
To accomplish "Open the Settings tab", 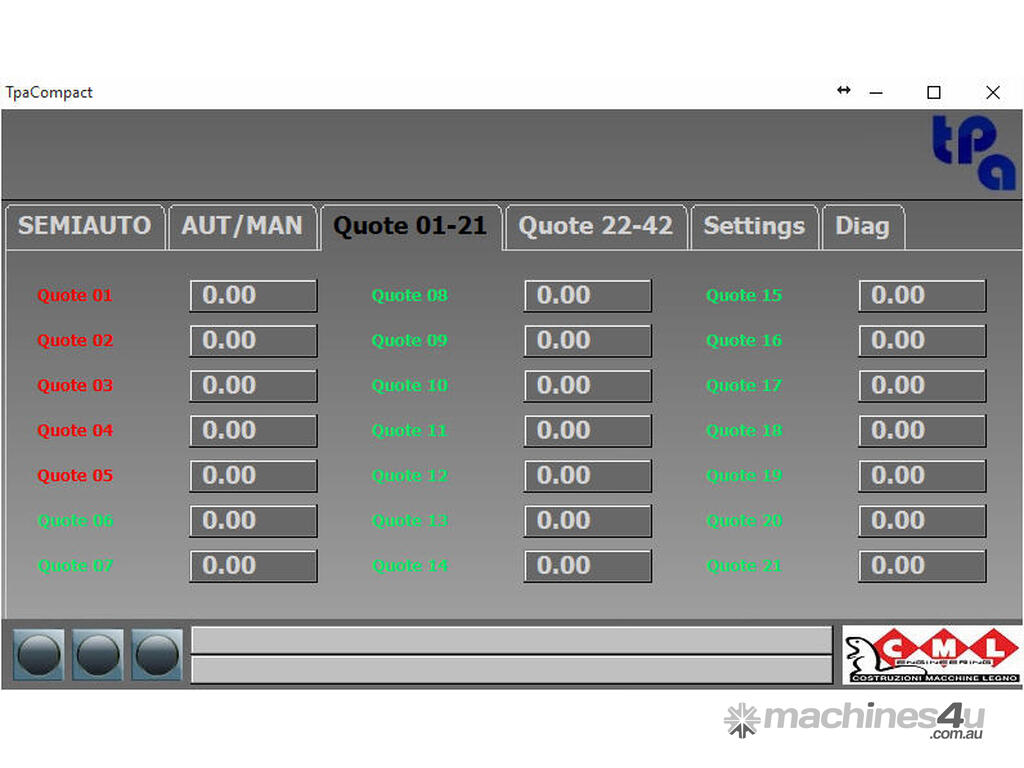I will tap(754, 226).
